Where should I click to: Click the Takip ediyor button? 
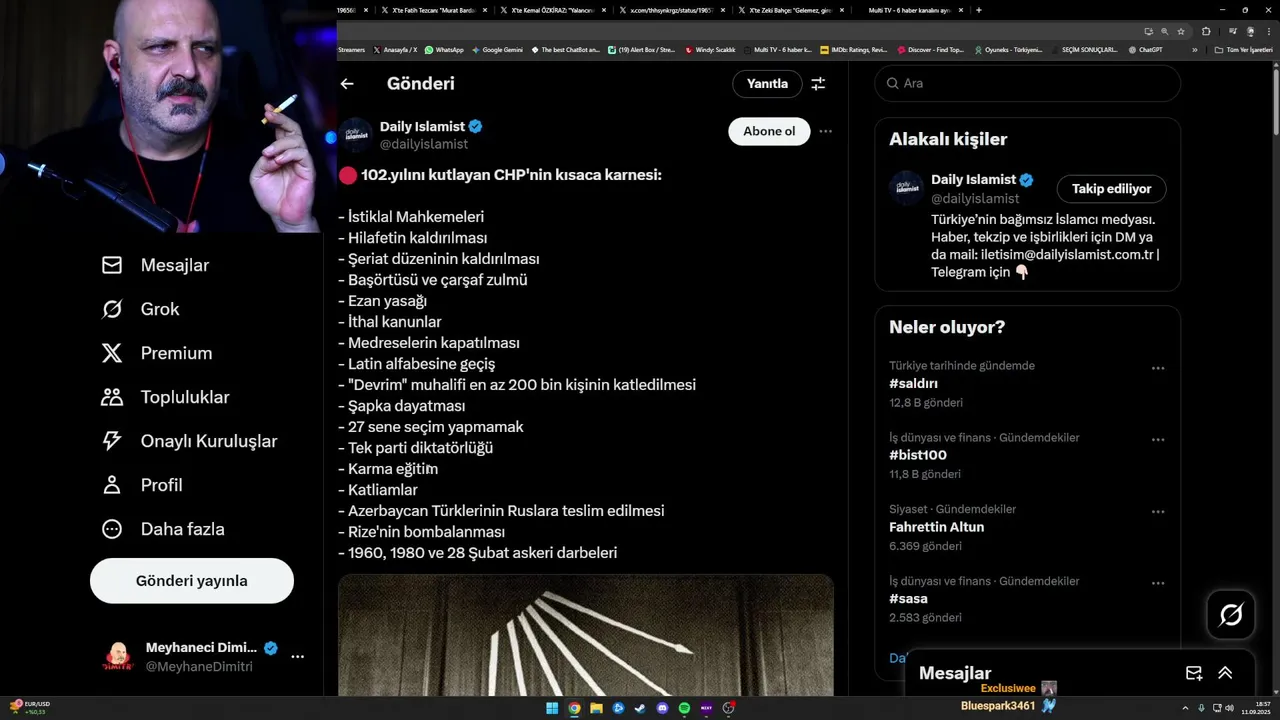1112,188
